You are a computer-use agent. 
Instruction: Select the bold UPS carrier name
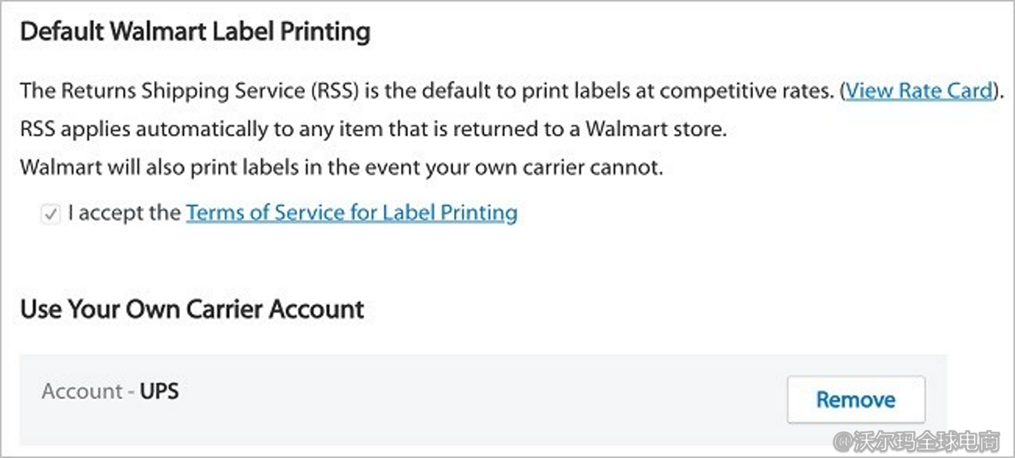[x=159, y=391]
